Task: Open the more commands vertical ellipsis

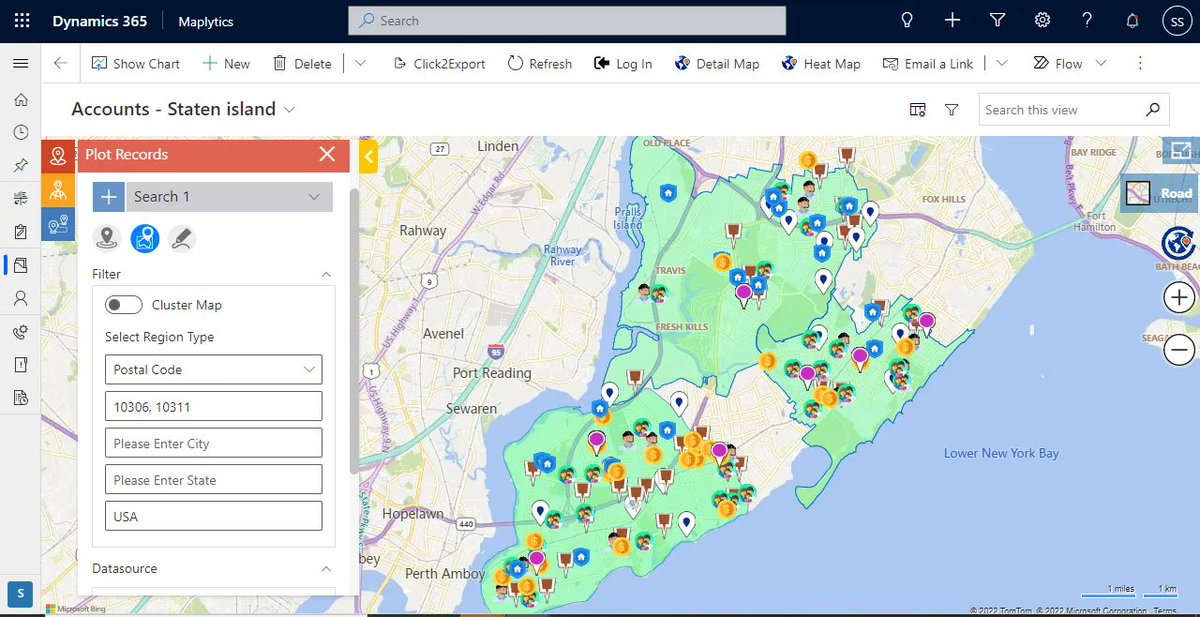Action: click(x=1140, y=63)
